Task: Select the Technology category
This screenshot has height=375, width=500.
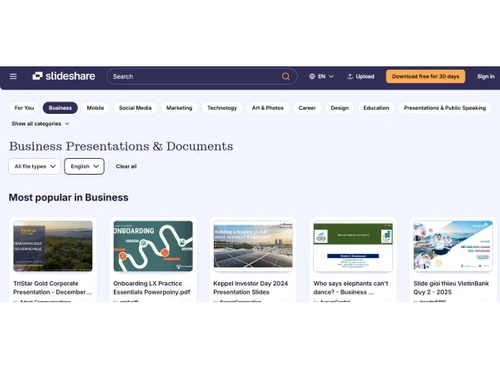Action: (222, 108)
